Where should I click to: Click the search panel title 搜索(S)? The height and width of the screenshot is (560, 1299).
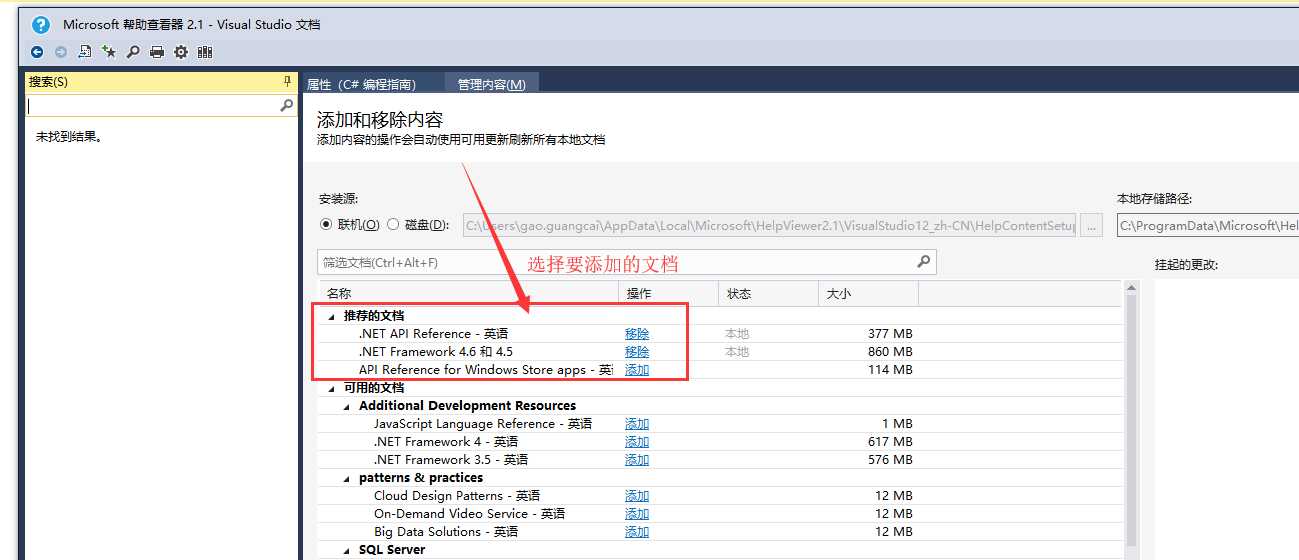pyautogui.click(x=48, y=82)
